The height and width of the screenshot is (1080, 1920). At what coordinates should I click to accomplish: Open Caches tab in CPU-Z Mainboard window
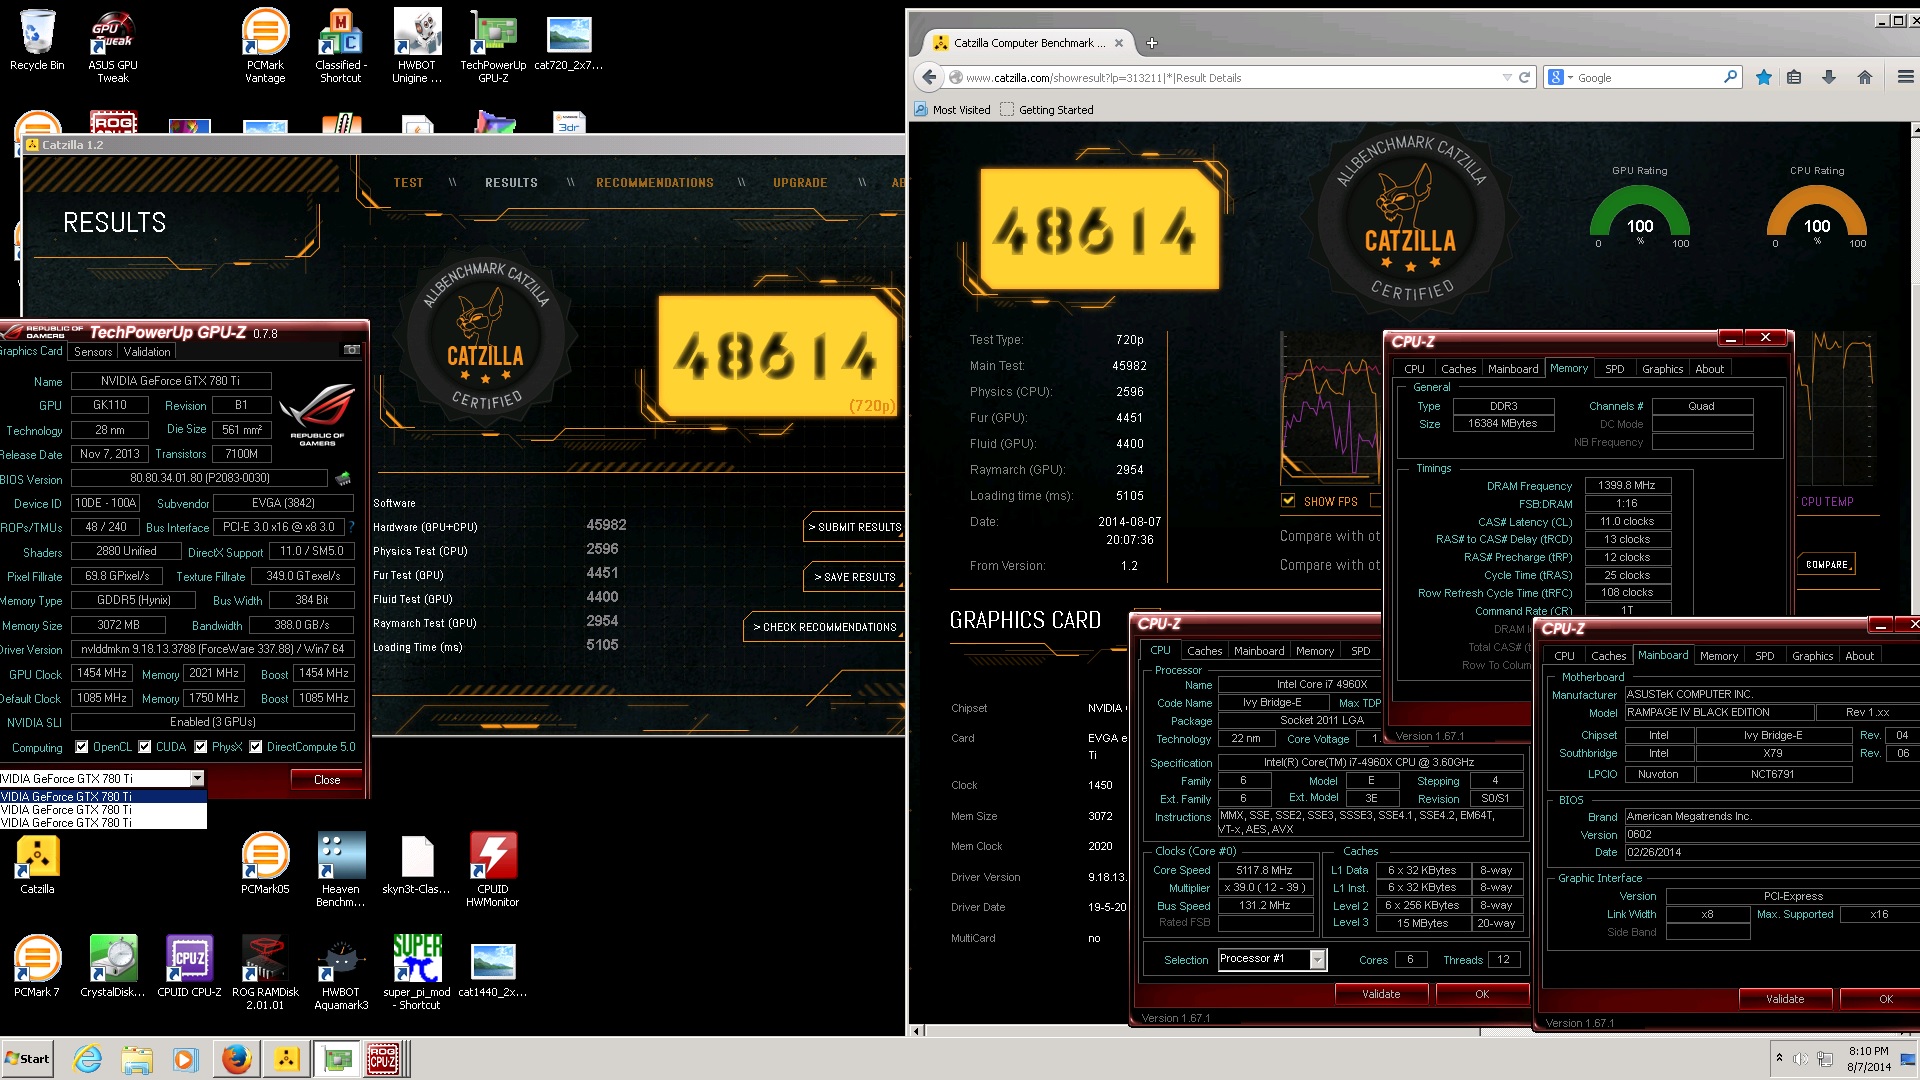tap(1608, 656)
